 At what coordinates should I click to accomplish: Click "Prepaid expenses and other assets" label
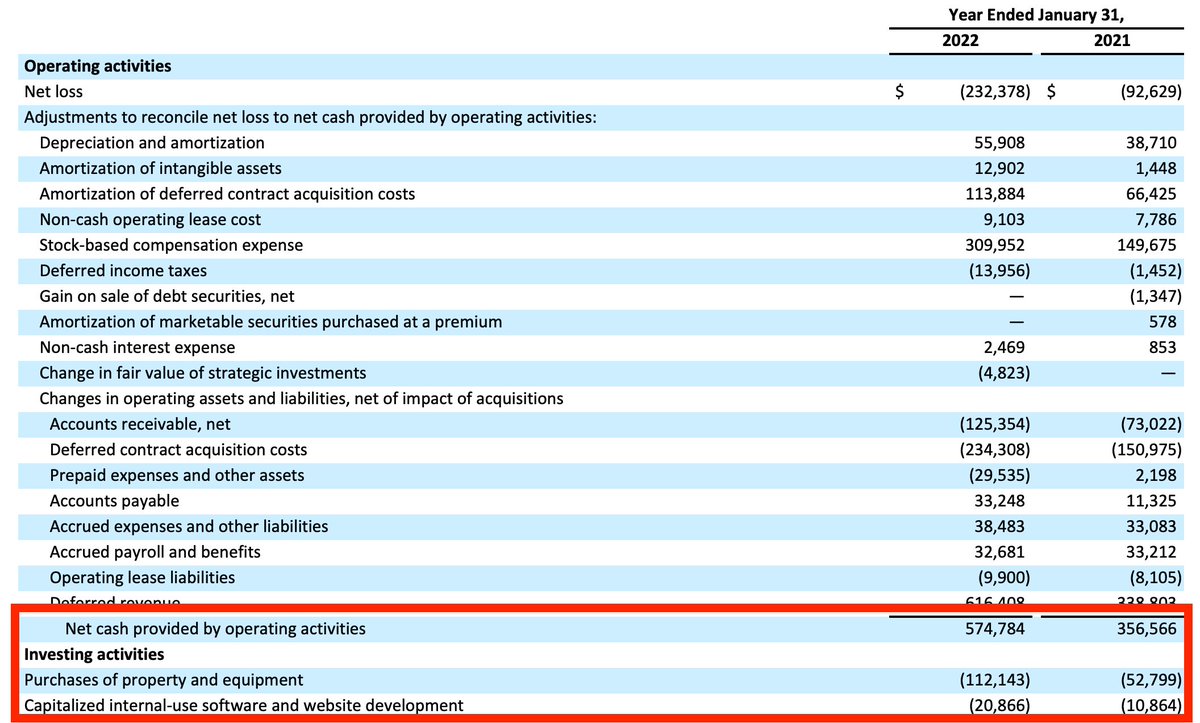[177, 475]
